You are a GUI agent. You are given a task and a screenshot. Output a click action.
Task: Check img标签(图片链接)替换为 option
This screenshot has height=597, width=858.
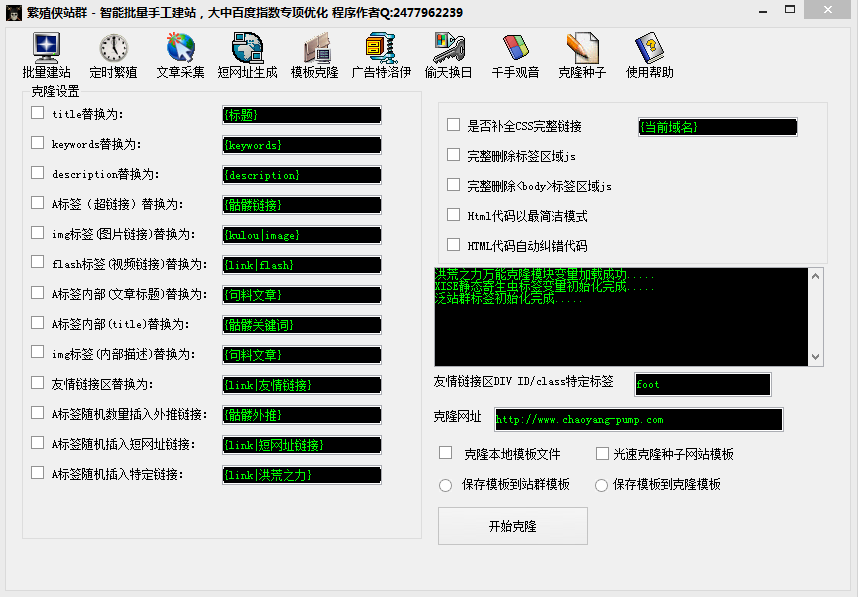click(x=38, y=233)
